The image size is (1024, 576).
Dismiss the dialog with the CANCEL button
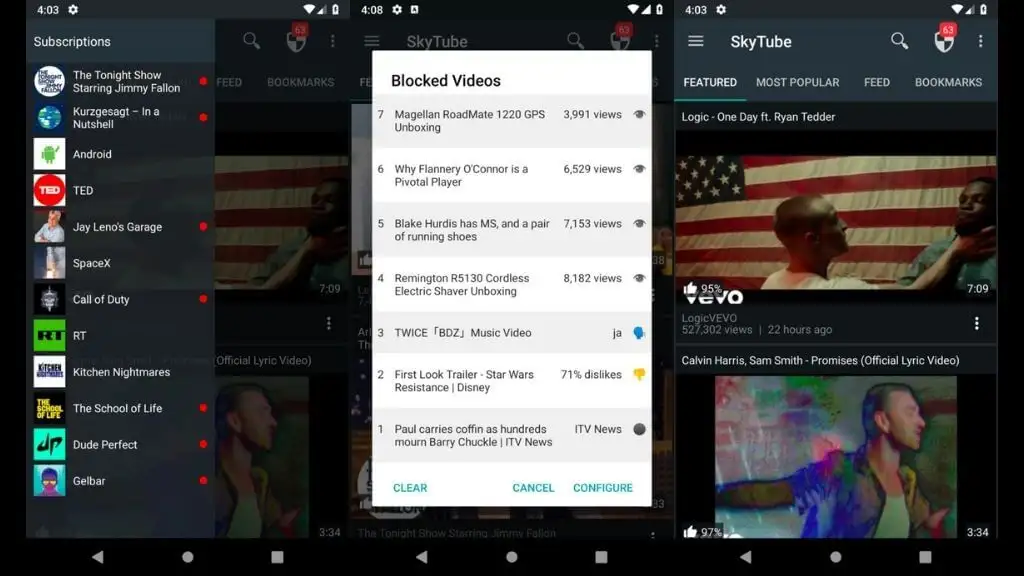pos(533,488)
